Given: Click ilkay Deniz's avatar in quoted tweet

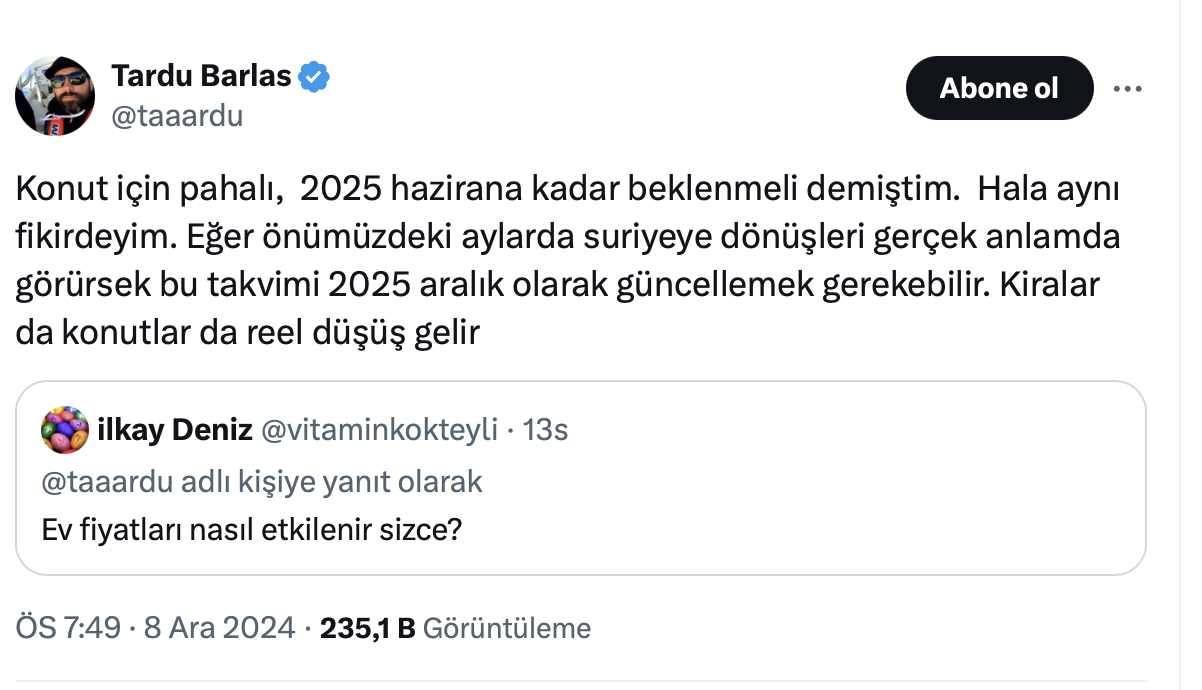Looking at the screenshot, I should coord(65,430).
